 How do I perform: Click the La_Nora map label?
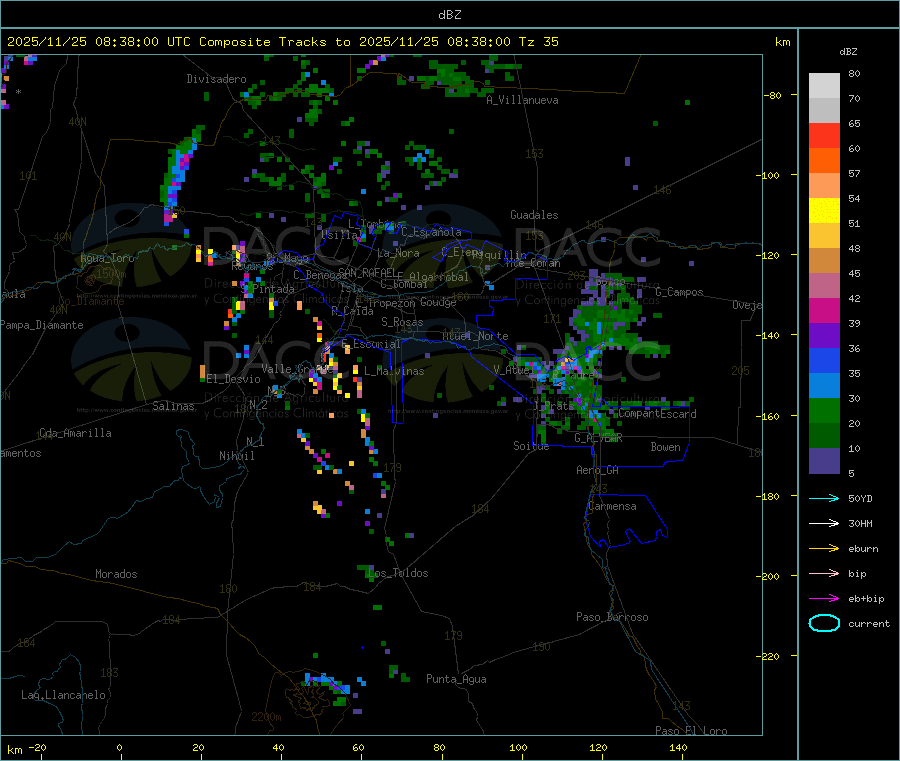[398, 253]
